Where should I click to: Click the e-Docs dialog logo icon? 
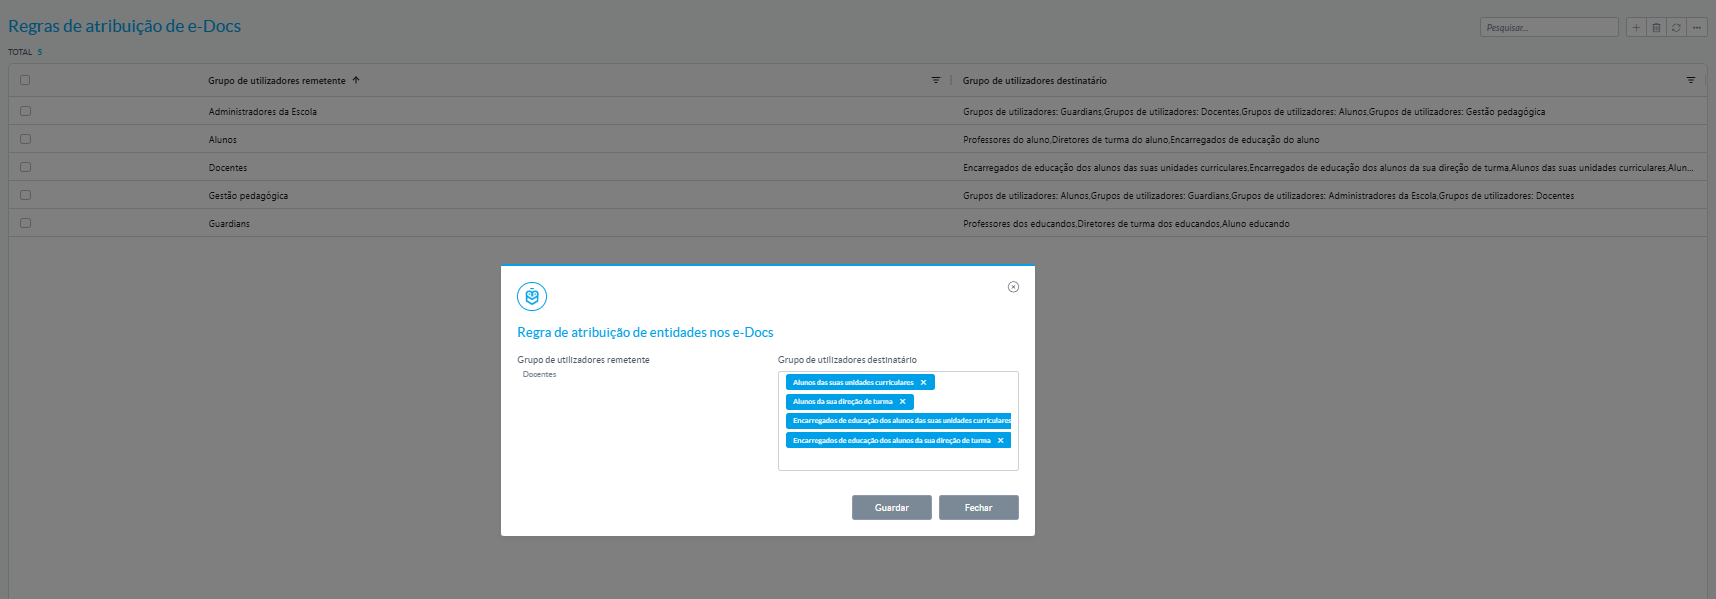tap(532, 296)
